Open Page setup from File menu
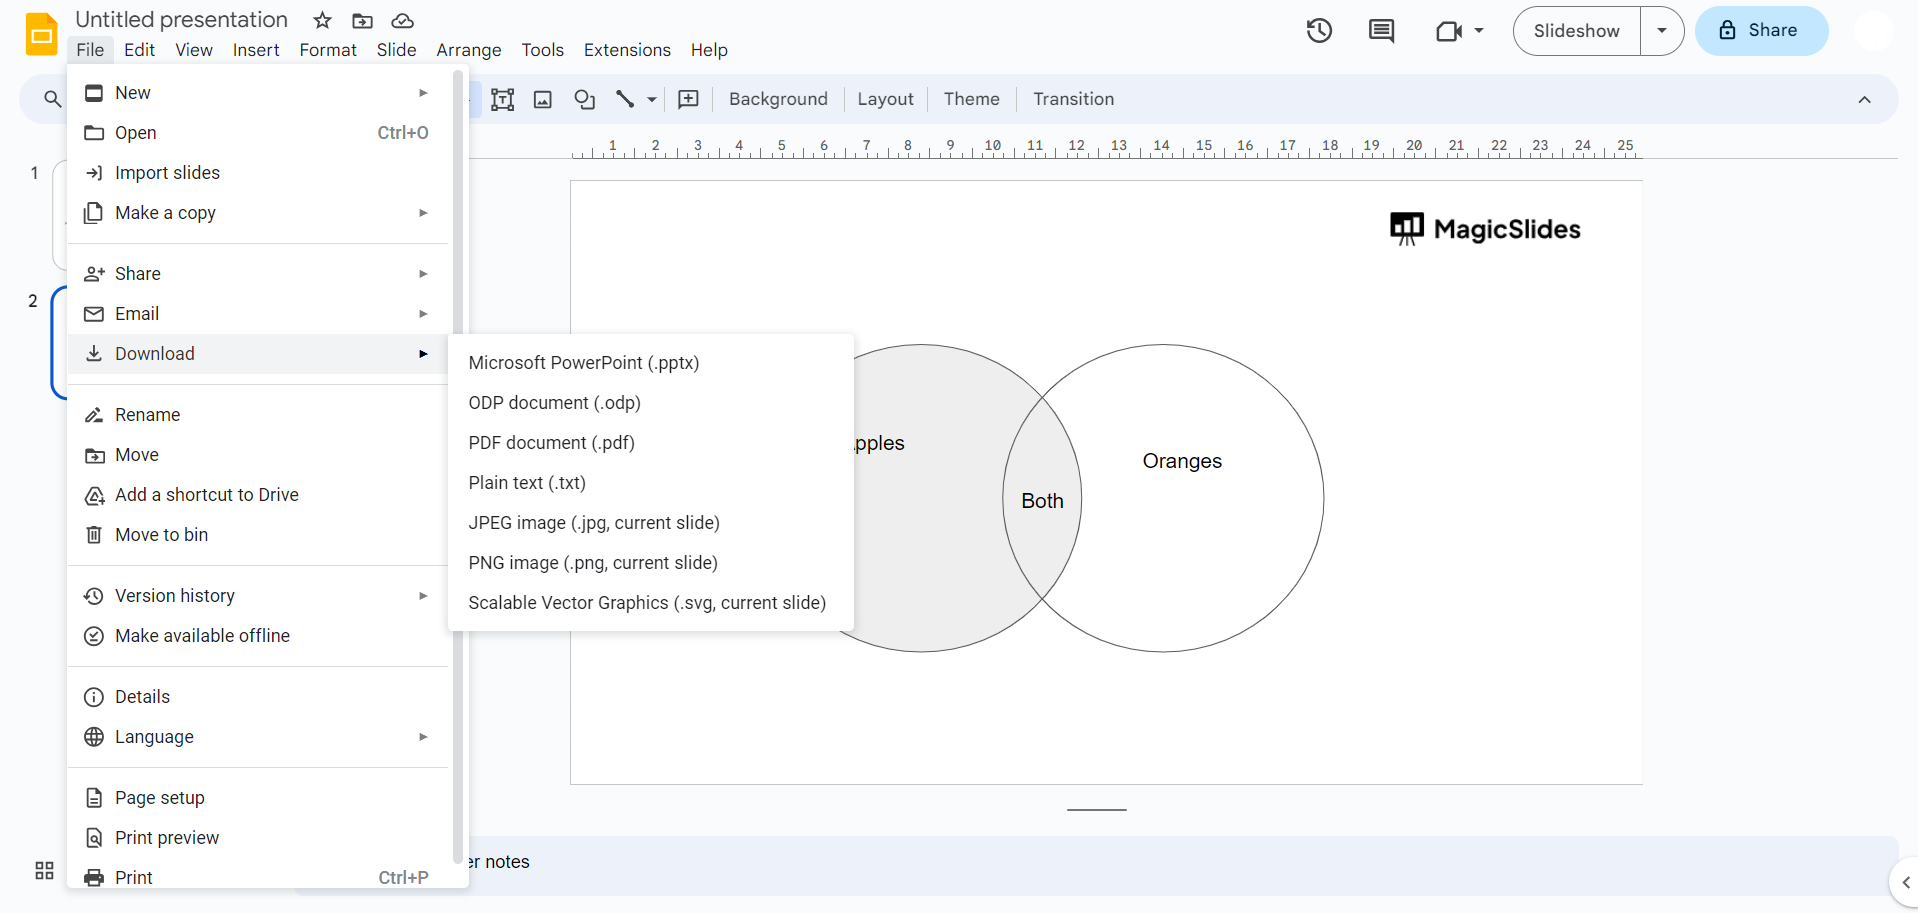Screen dimensions: 1918x913 click(x=159, y=798)
